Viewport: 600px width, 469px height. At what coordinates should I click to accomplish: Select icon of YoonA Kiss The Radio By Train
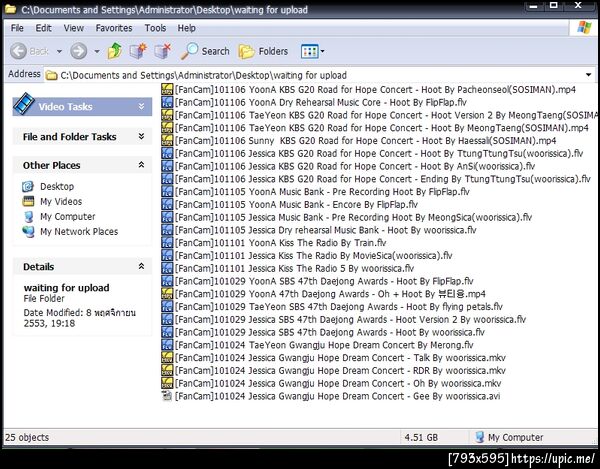167,243
